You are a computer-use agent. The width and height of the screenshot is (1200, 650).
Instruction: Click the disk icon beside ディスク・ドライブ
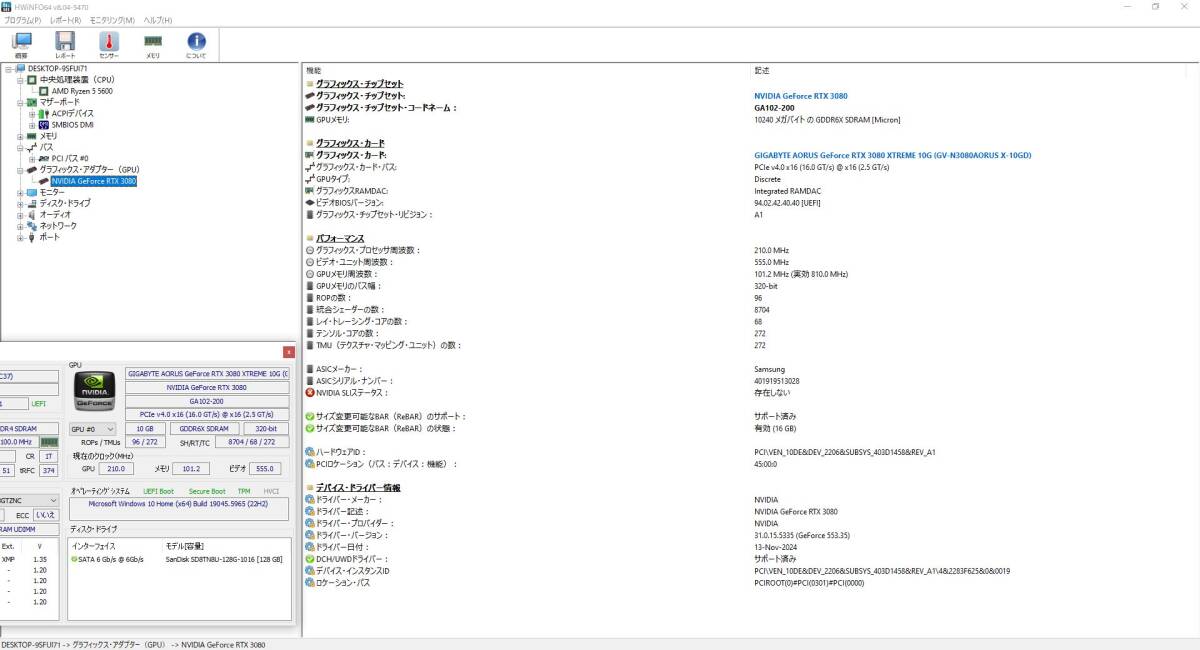click(x=32, y=203)
